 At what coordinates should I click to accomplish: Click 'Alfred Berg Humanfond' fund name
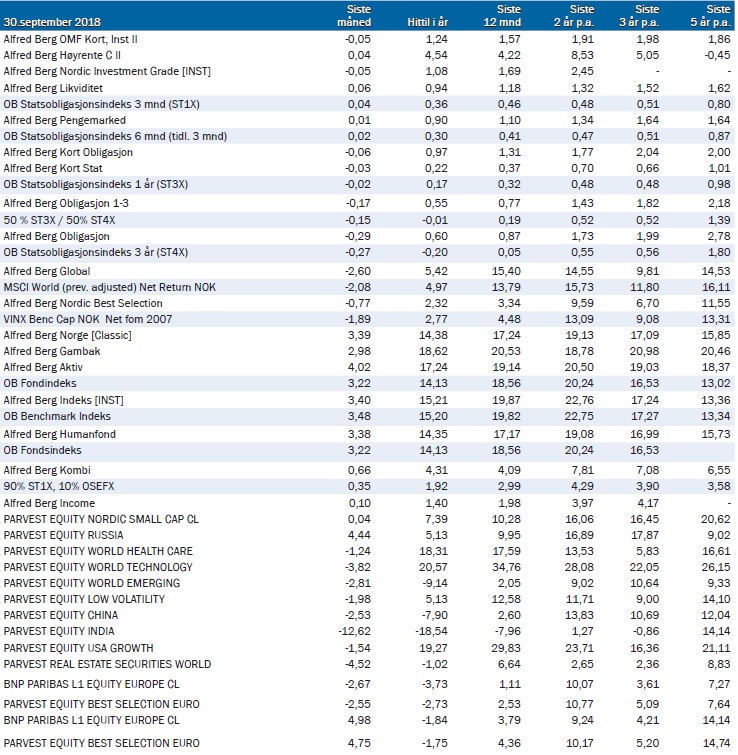[x=60, y=434]
